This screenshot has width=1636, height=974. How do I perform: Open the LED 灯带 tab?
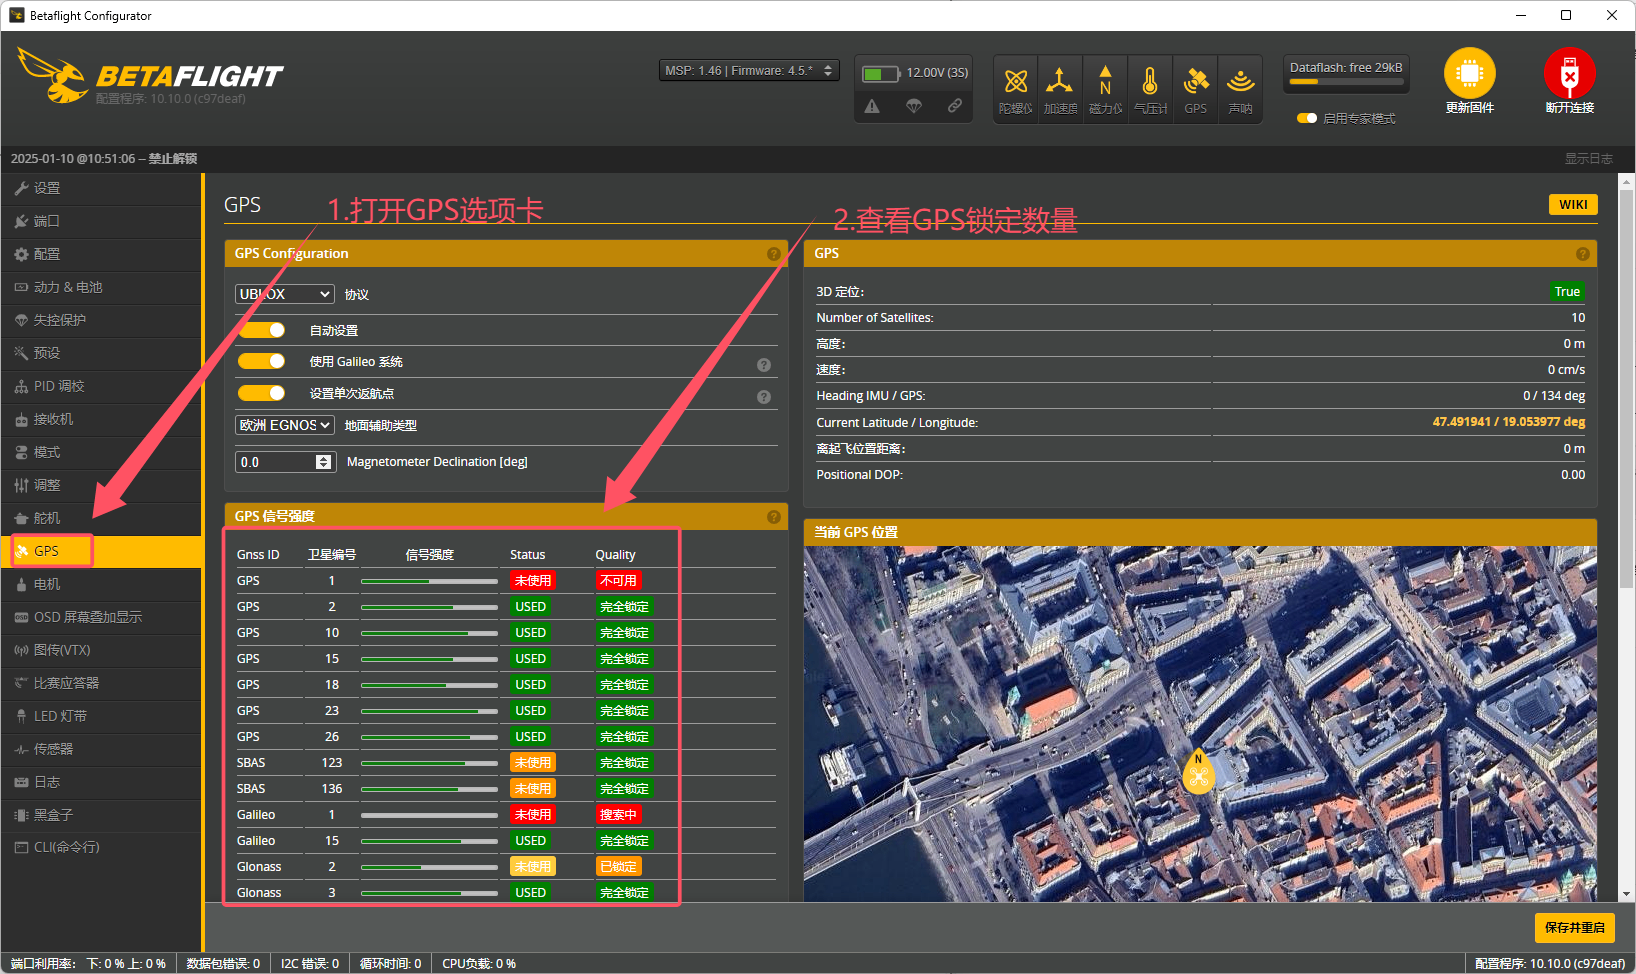[x=101, y=716]
